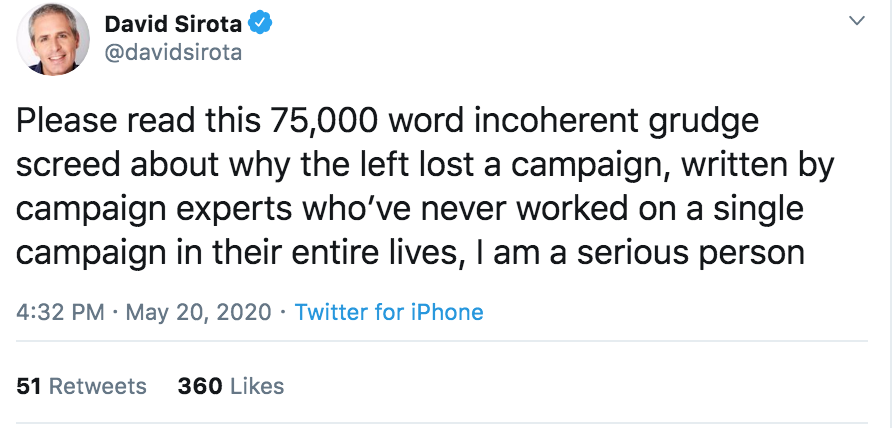View the 51 Retweets list
Image resolution: width=894 pixels, height=428 pixels.
click(x=82, y=386)
